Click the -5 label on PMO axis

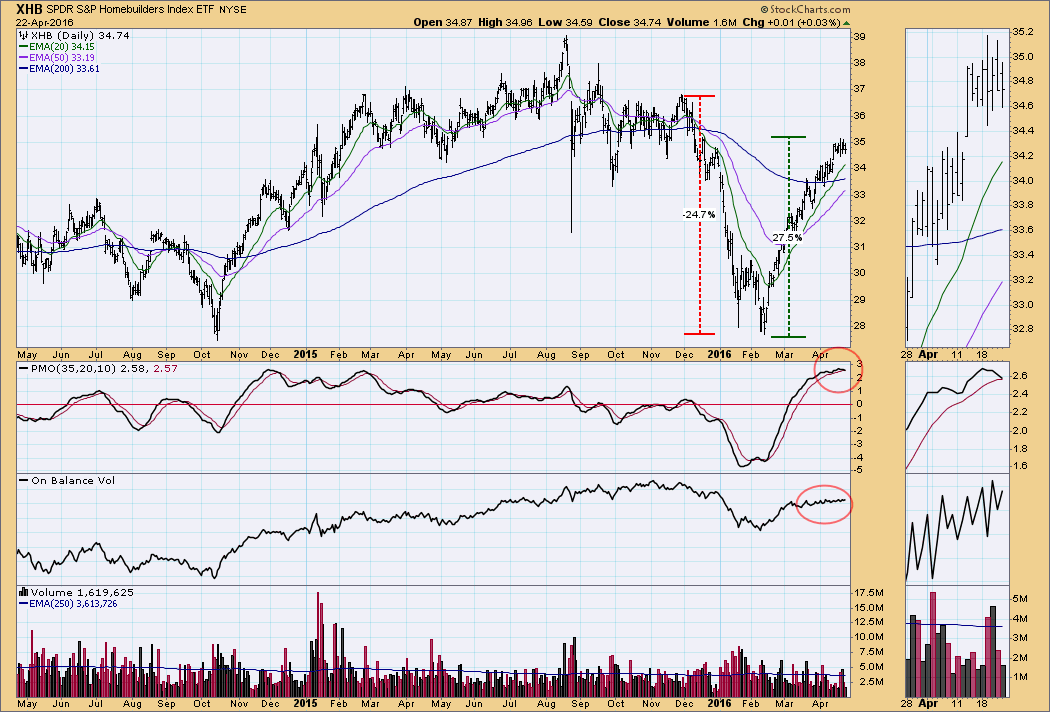(858, 470)
